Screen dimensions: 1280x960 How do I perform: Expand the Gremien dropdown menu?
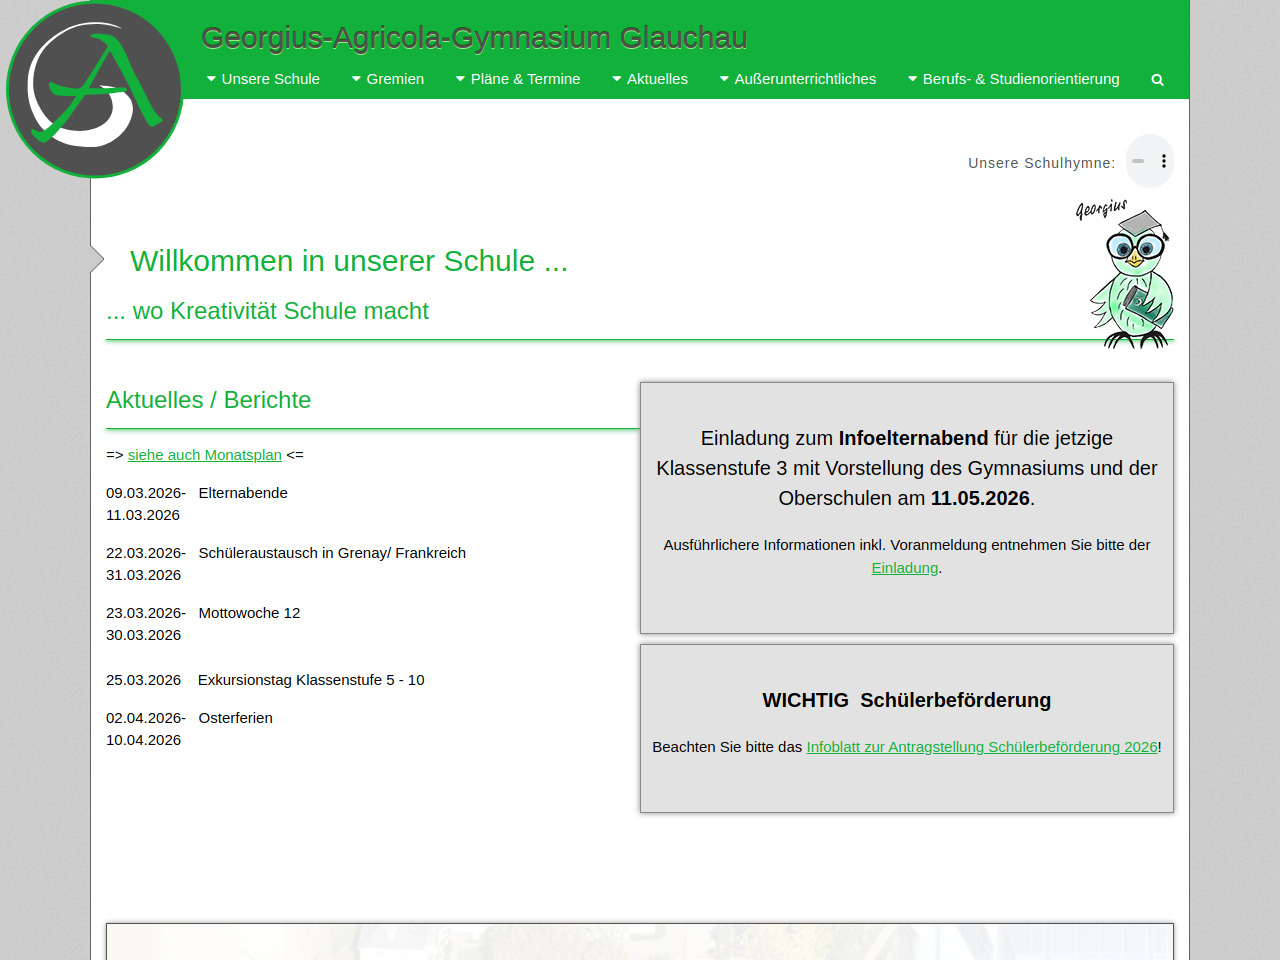pyautogui.click(x=388, y=79)
